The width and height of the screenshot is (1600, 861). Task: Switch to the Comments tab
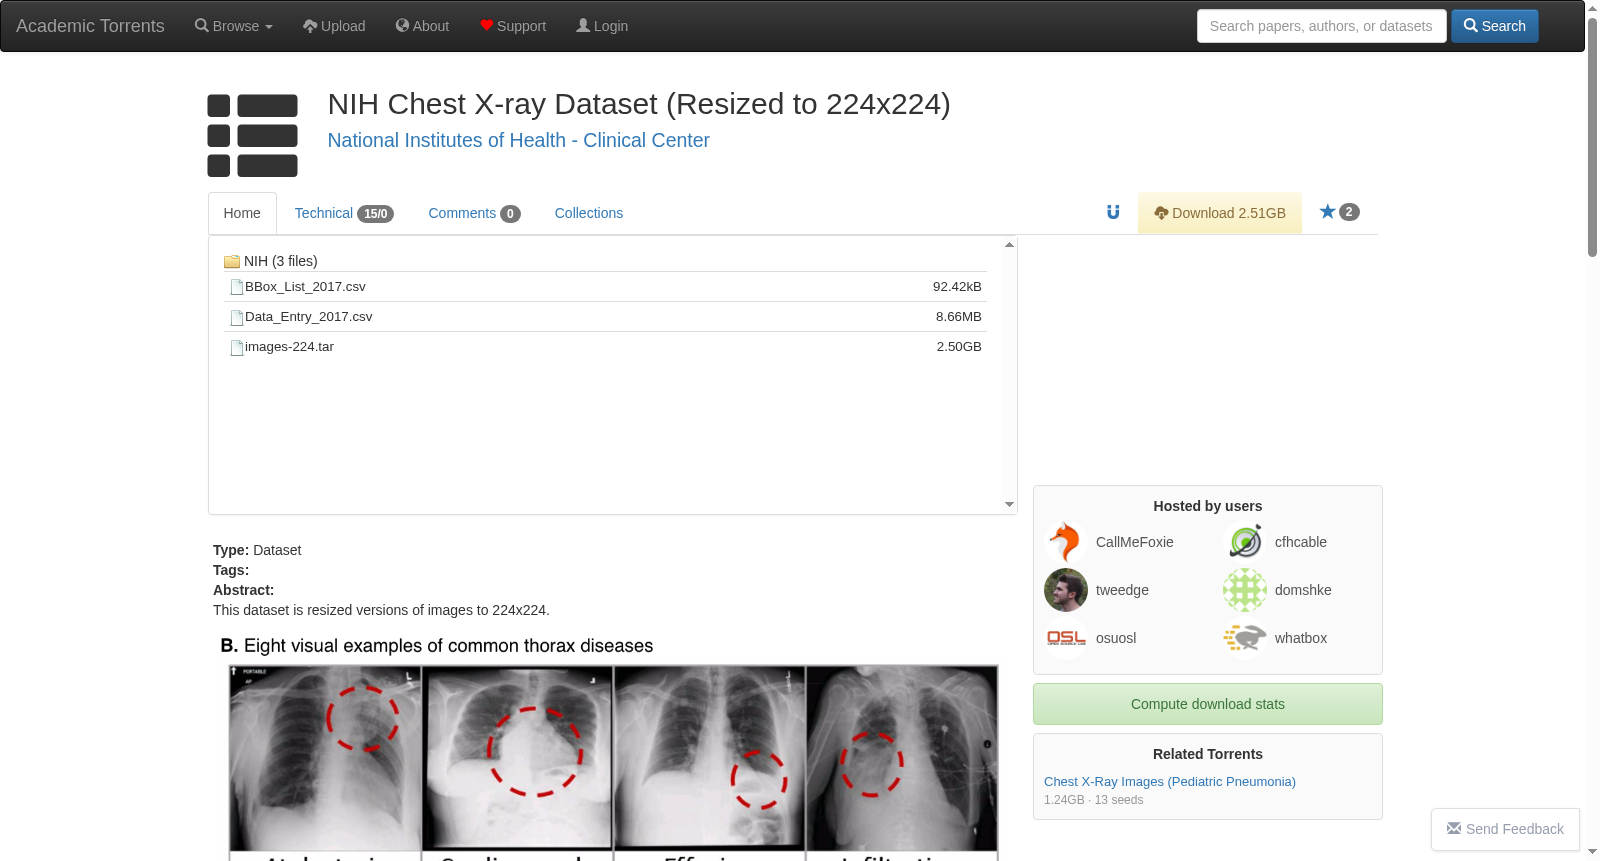[x=474, y=213]
